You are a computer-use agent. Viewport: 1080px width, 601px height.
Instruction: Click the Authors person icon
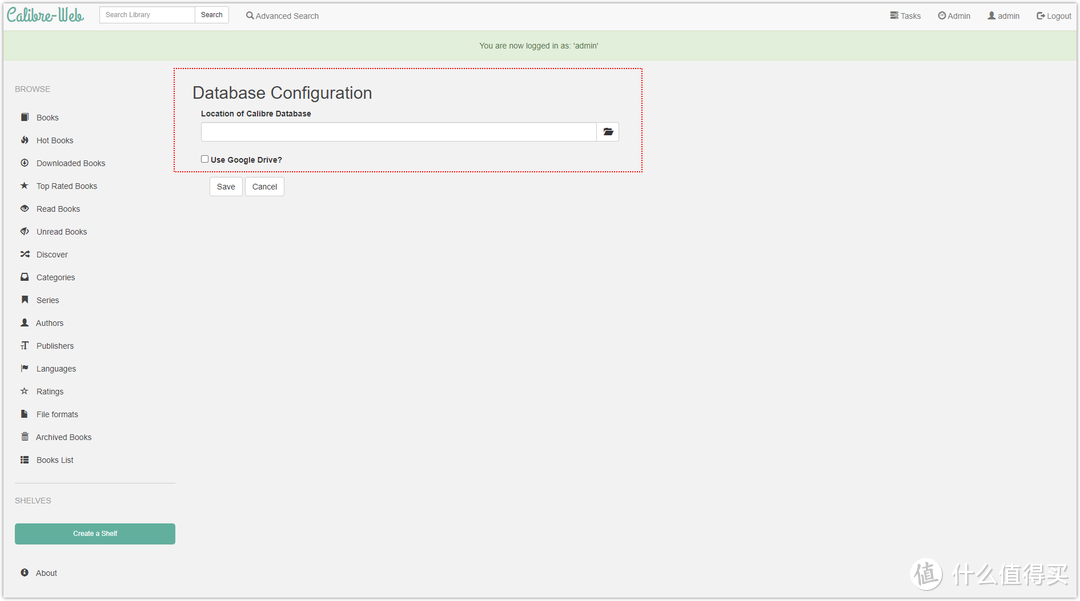point(25,322)
